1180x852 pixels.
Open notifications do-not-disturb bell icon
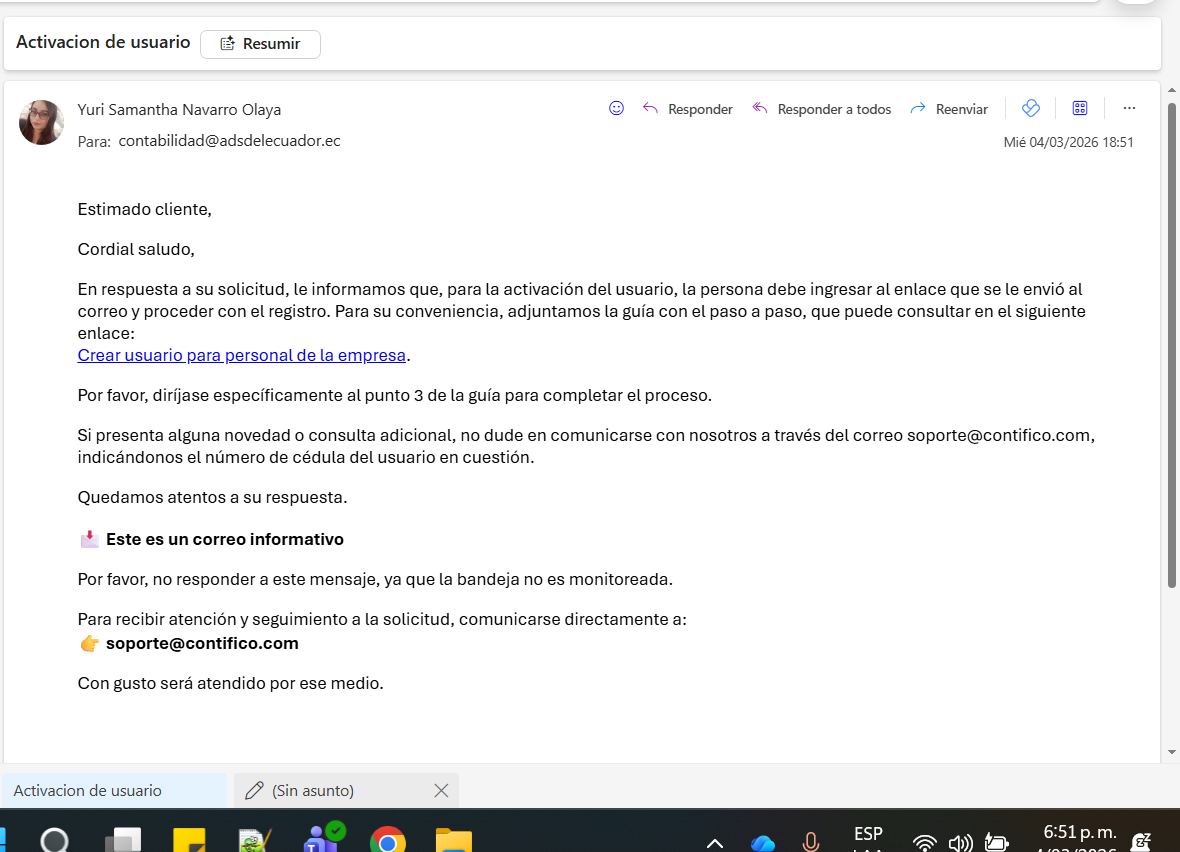coord(1142,841)
